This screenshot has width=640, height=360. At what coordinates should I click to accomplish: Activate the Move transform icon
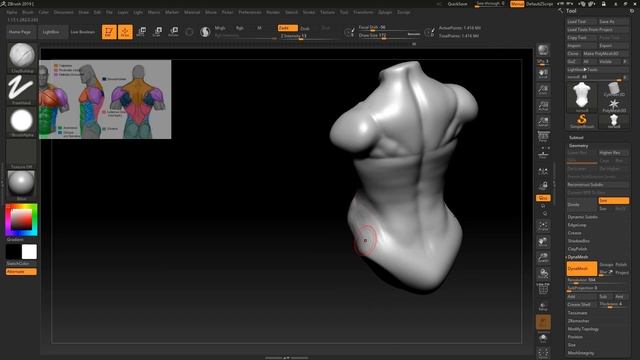pyautogui.click(x=141, y=32)
